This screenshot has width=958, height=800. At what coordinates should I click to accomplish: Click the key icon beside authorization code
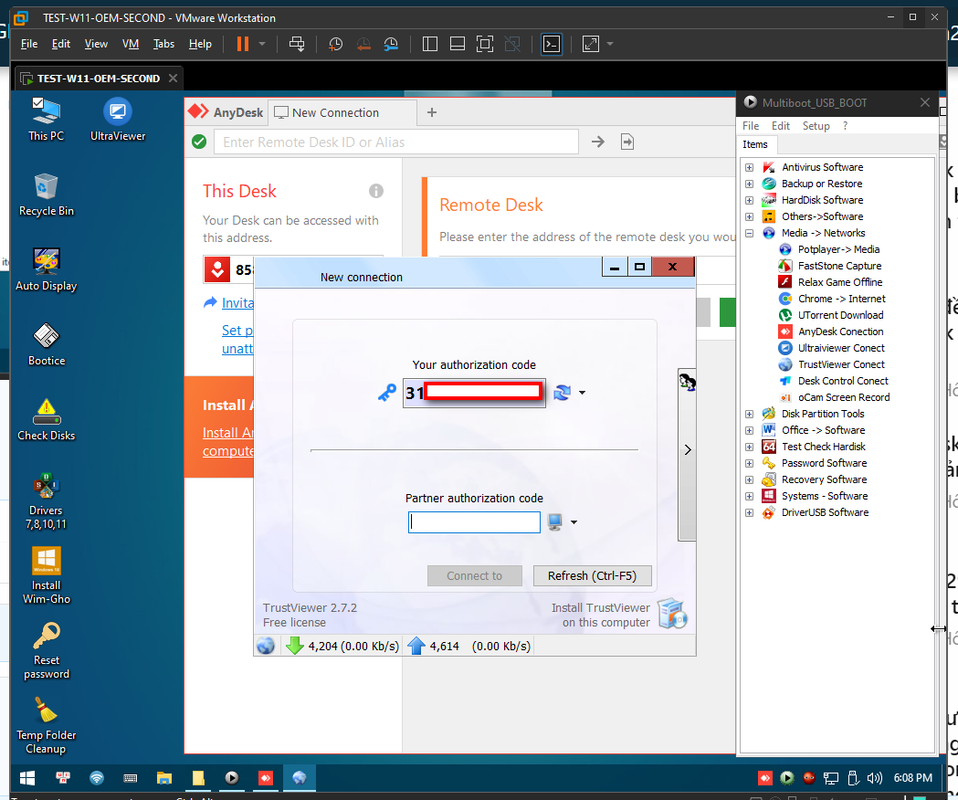(x=387, y=392)
